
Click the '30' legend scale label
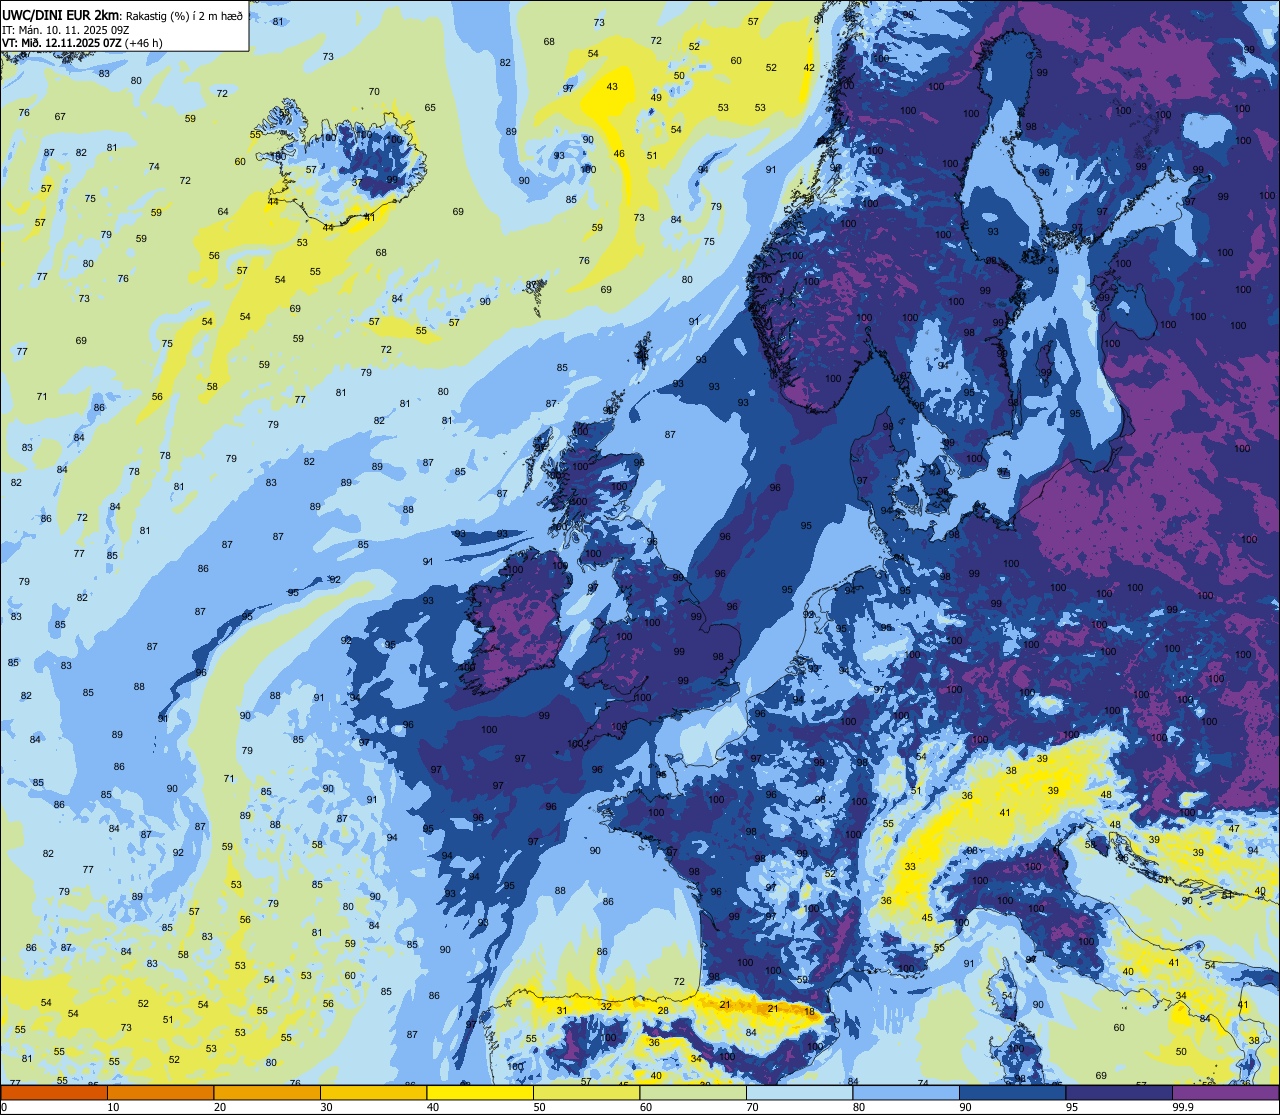pyautogui.click(x=326, y=1107)
